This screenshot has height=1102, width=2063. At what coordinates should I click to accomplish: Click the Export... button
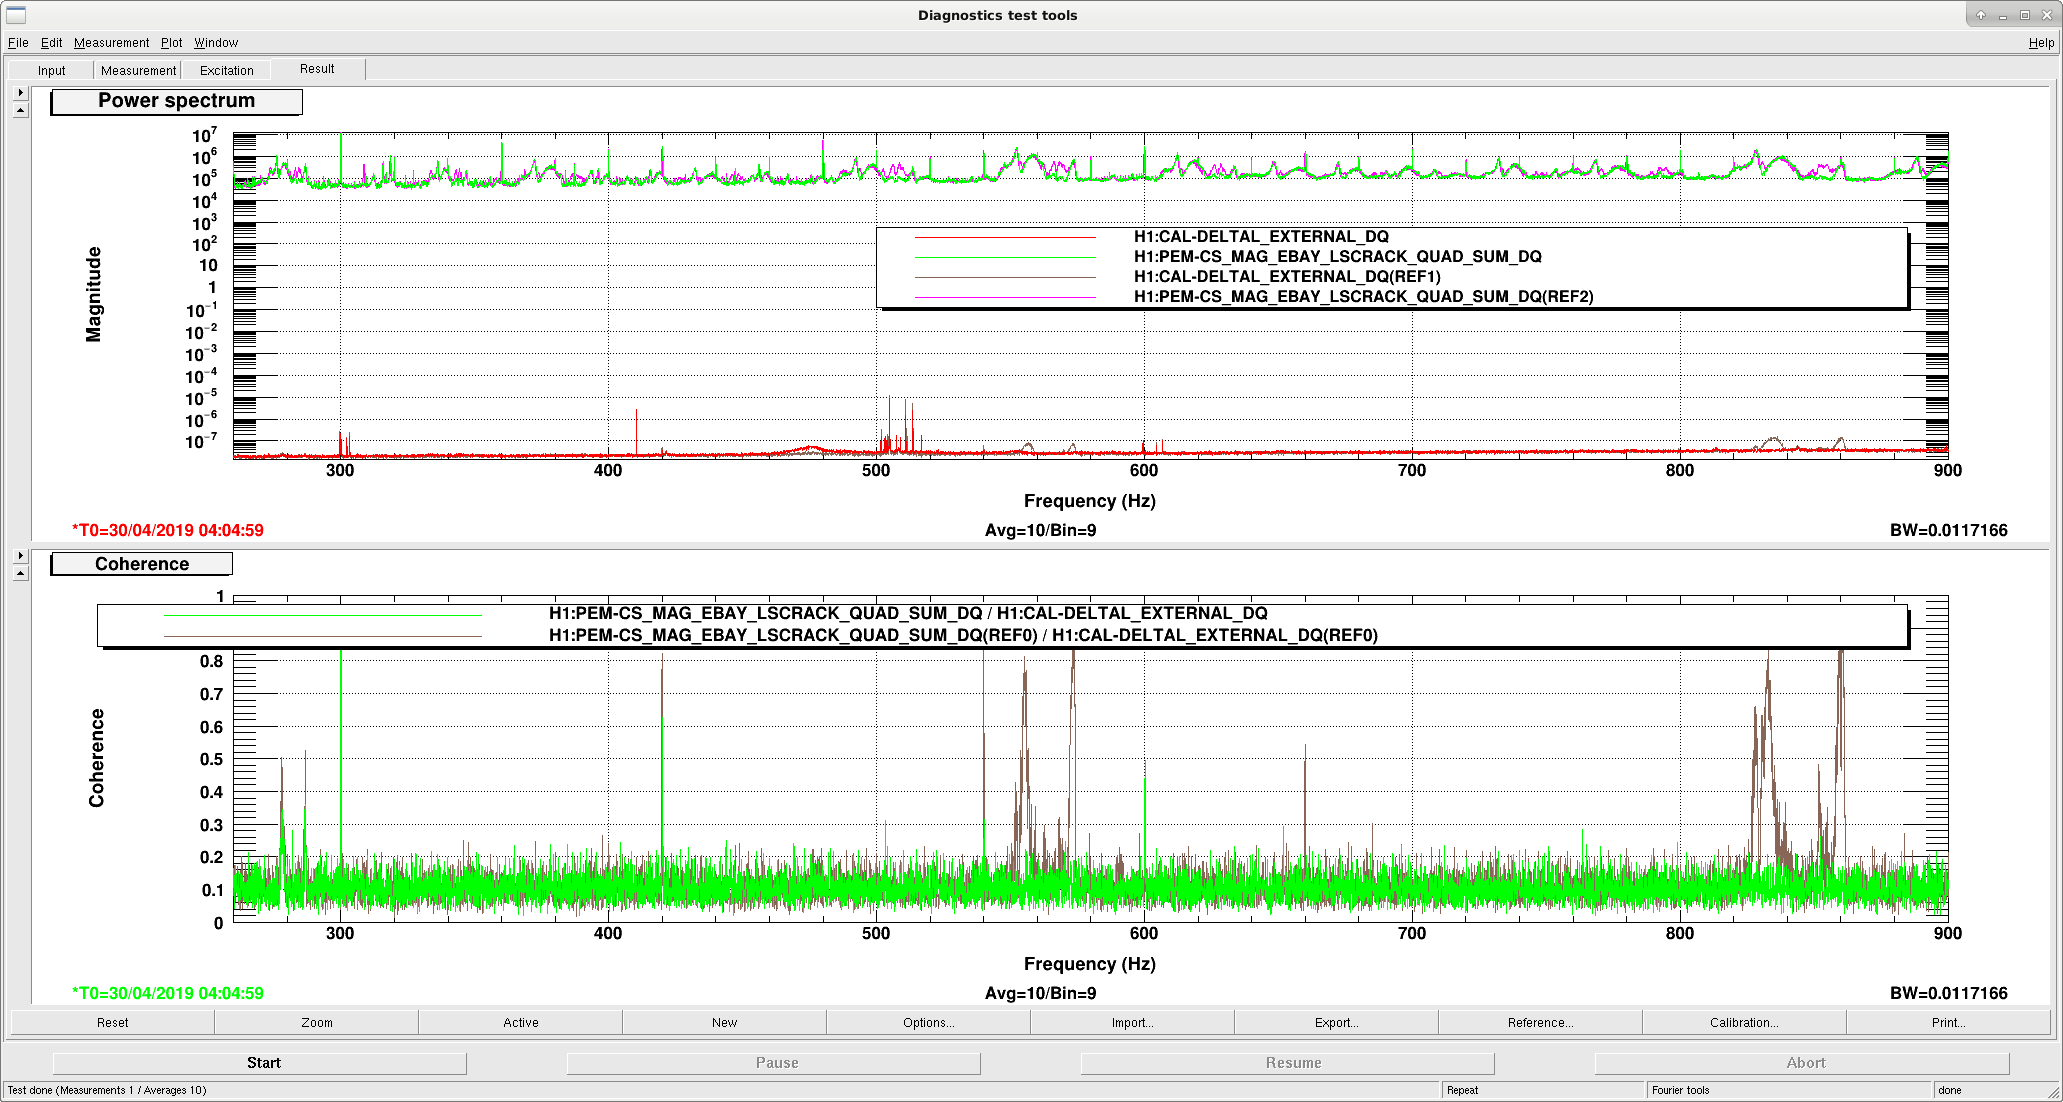[1336, 1022]
